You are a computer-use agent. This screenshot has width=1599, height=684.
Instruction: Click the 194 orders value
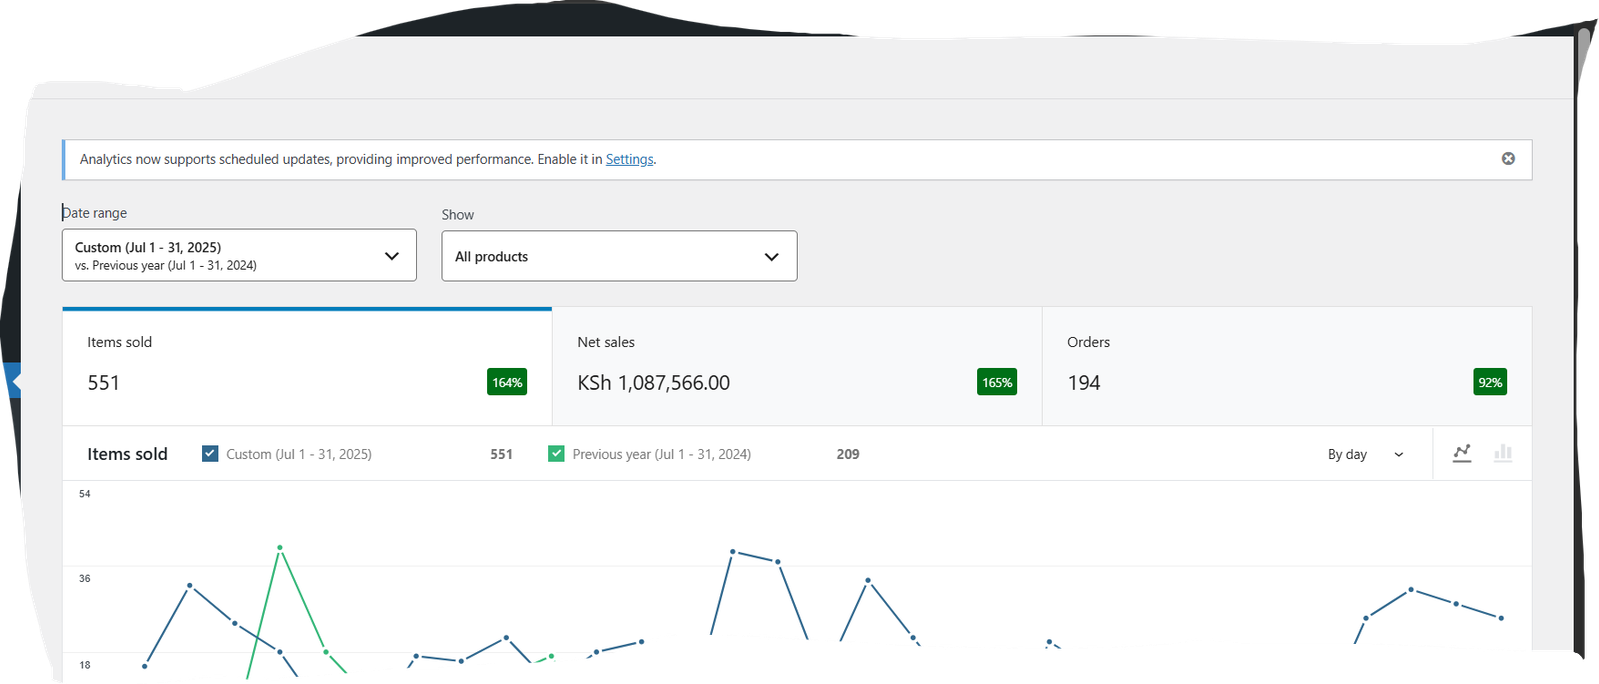(x=1084, y=383)
